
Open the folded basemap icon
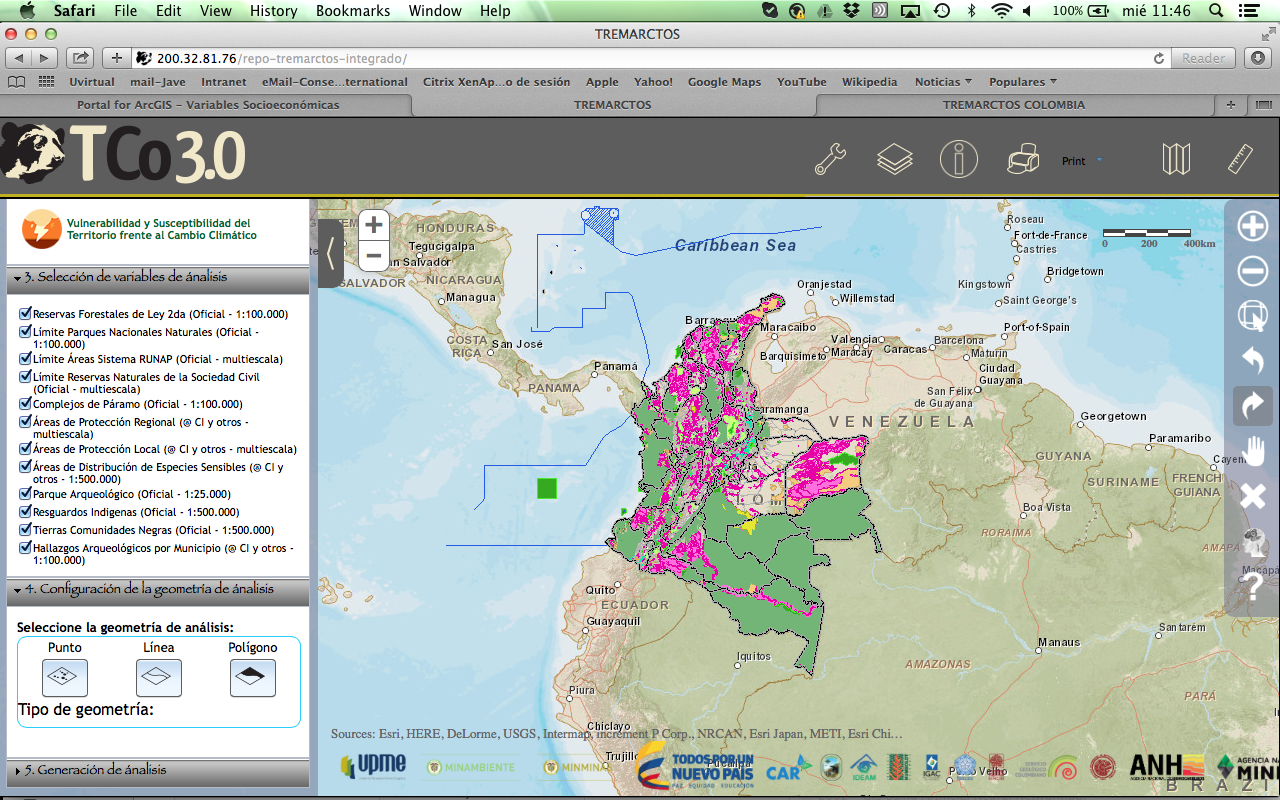tap(1176, 159)
